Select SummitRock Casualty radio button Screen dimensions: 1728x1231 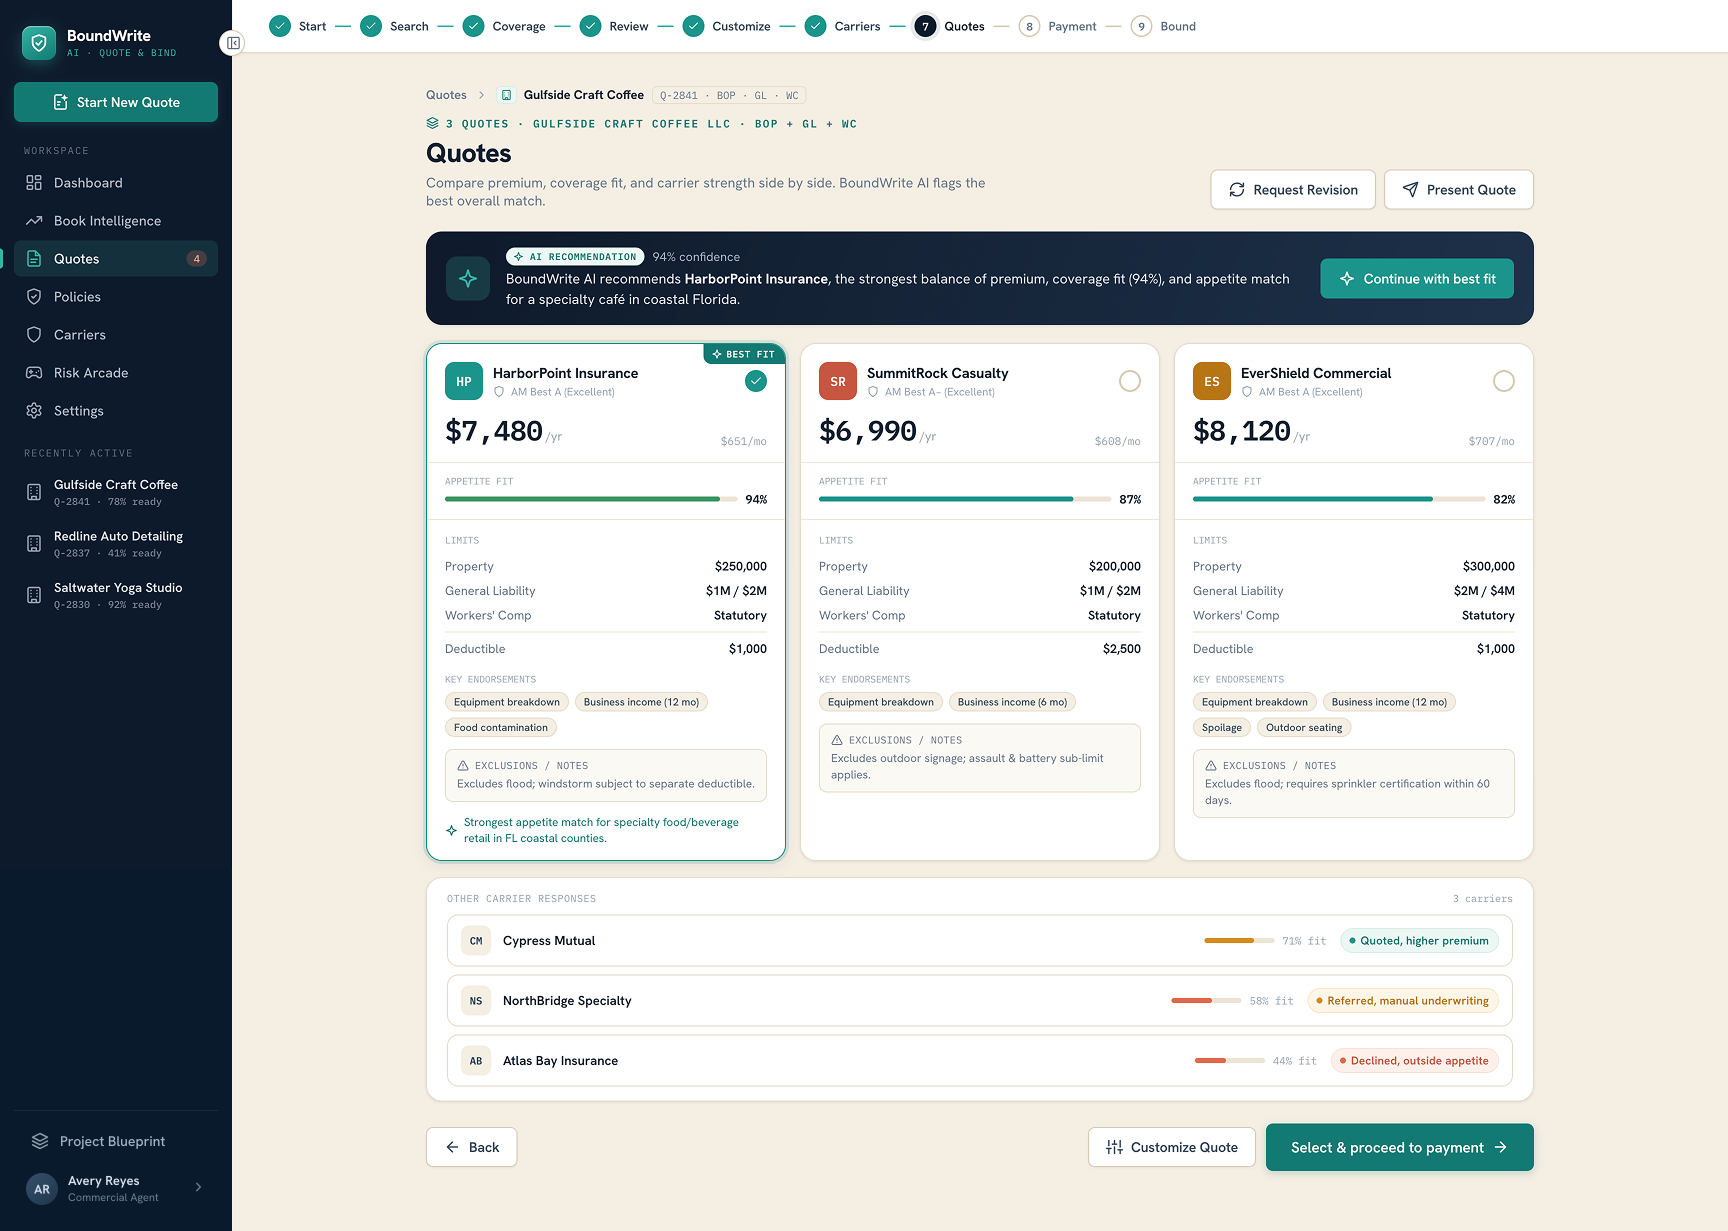[1130, 381]
